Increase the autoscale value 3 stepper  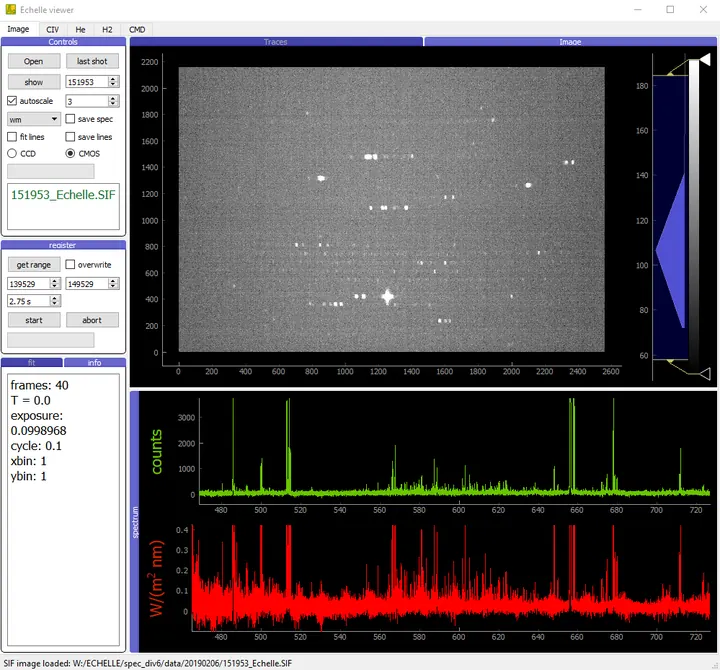point(113,98)
